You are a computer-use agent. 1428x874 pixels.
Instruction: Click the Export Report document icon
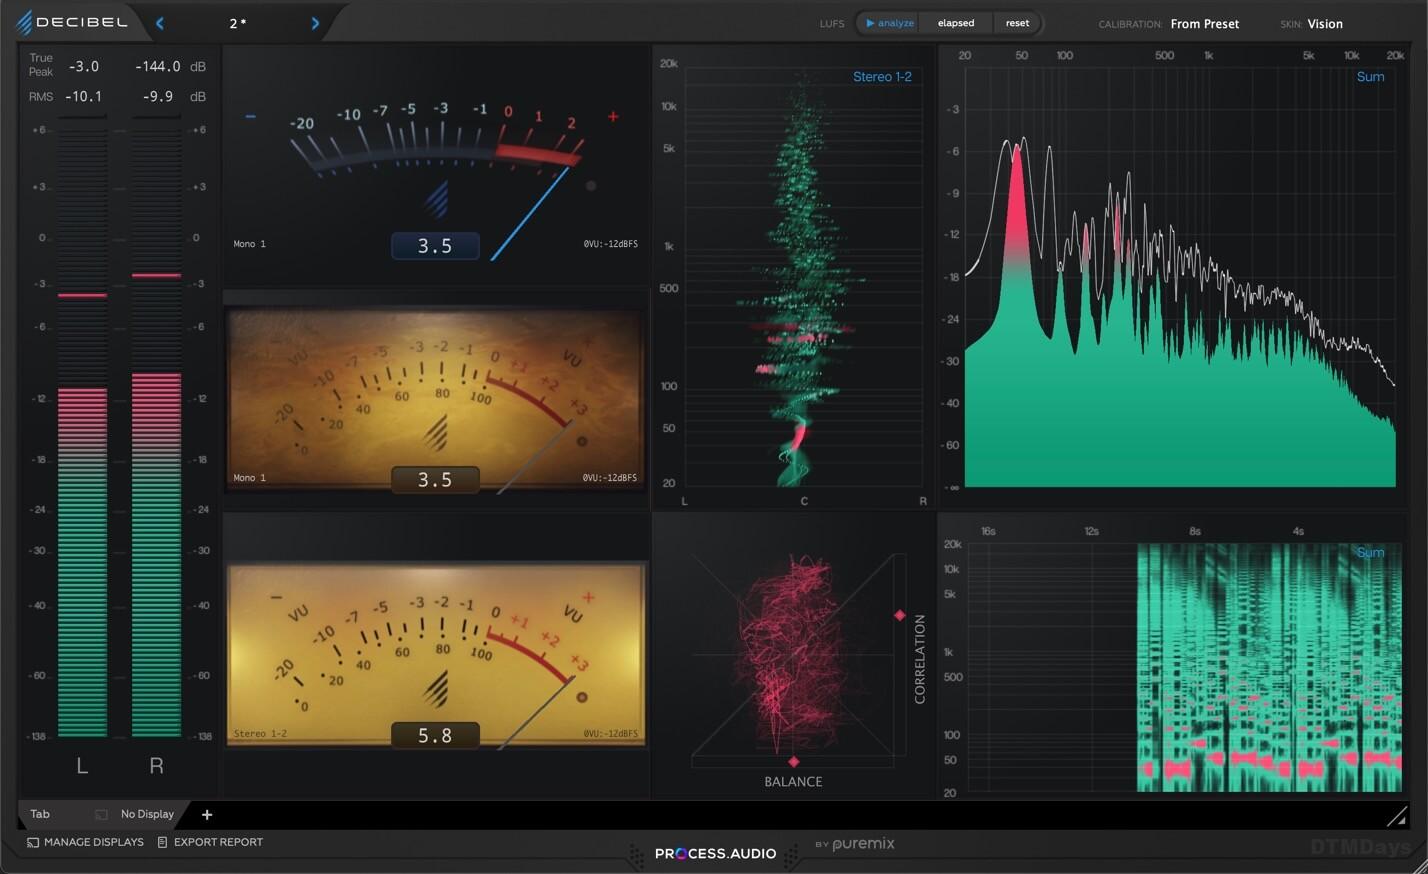(x=162, y=842)
